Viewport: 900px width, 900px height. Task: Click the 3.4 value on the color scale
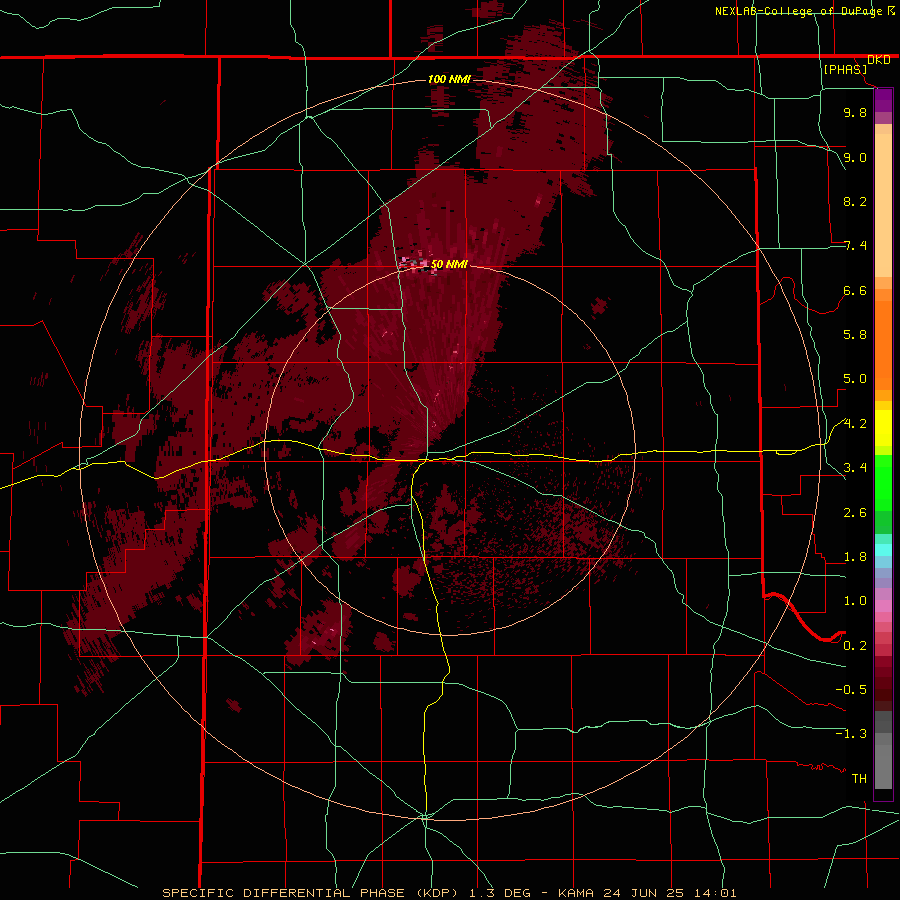pos(855,468)
